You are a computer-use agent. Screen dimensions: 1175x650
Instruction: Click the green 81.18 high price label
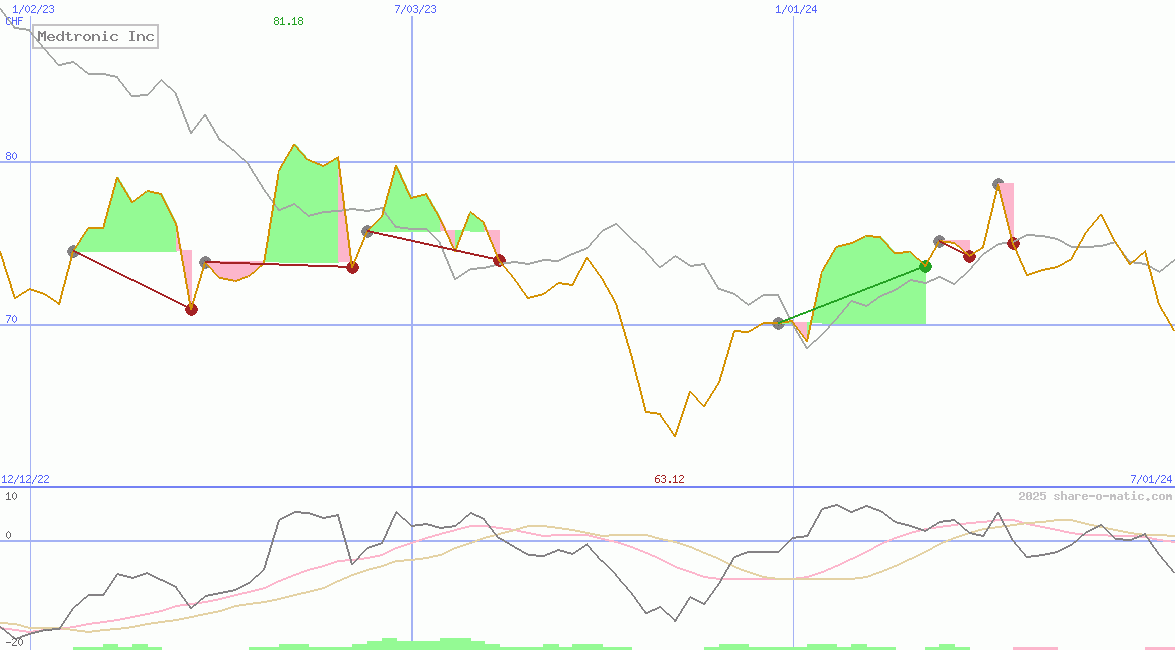(287, 22)
